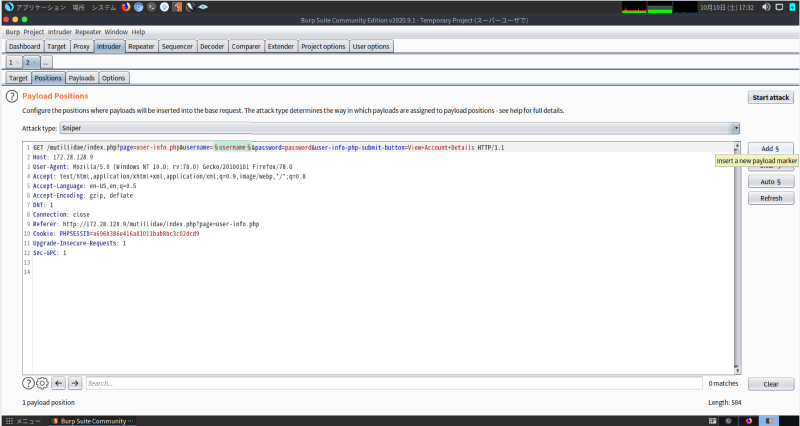This screenshot has width=800, height=426.
Task: Open the Burp menu
Action: (12, 32)
